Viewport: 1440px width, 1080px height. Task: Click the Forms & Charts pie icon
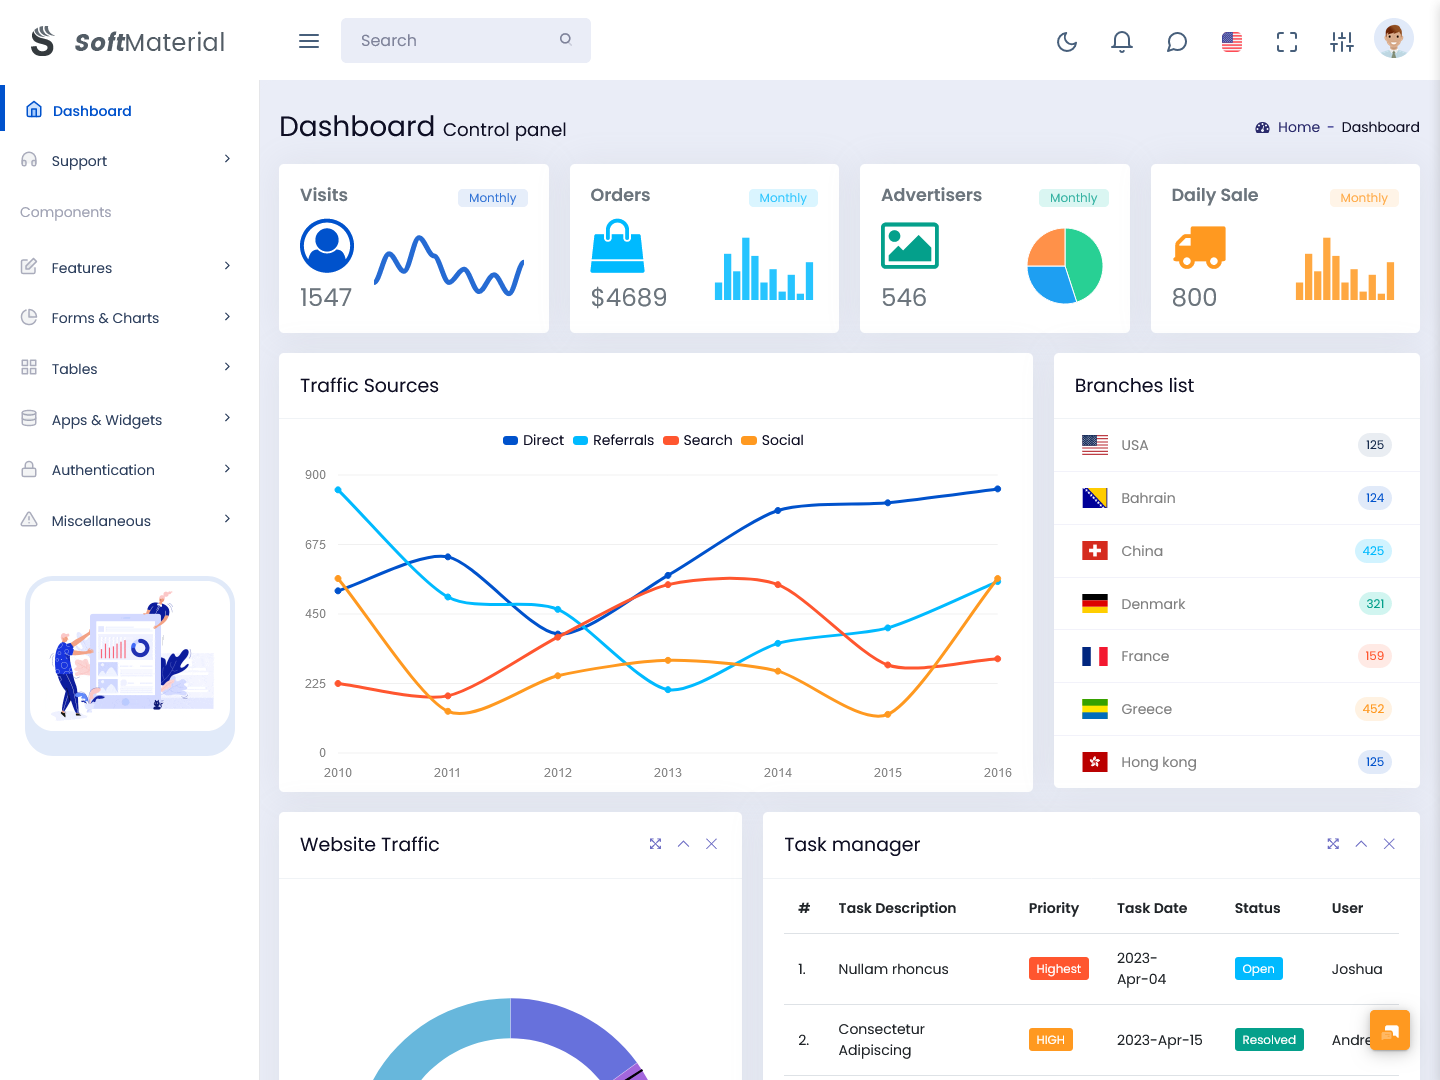tap(29, 317)
